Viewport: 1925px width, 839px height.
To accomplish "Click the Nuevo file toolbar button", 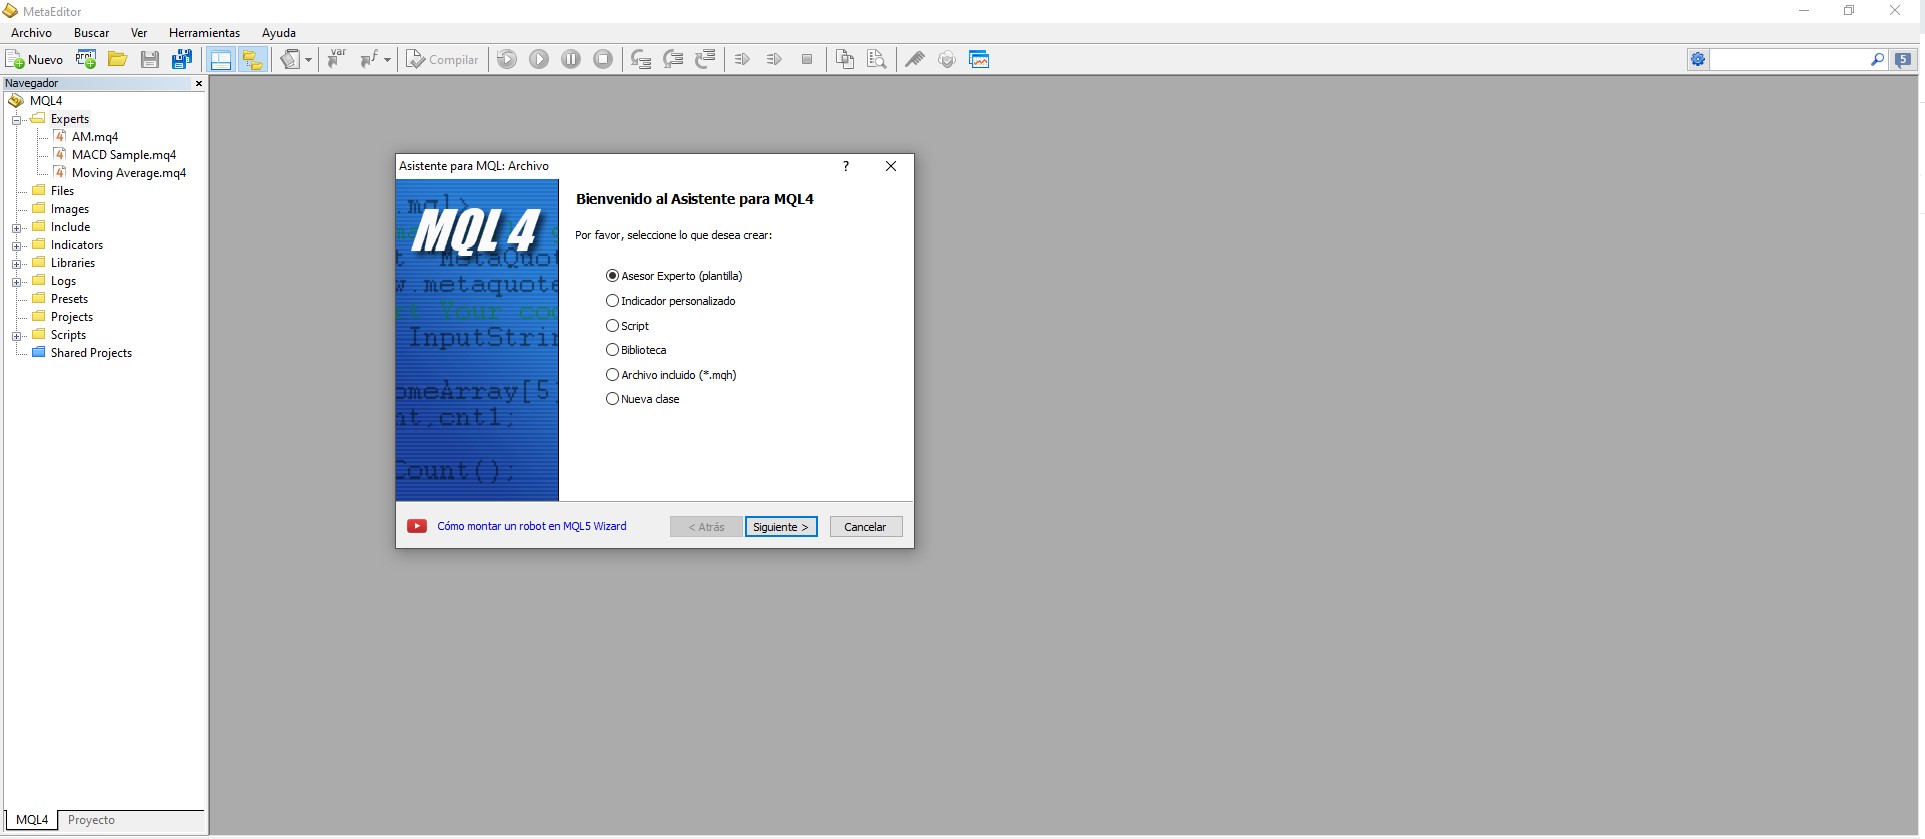I will (x=35, y=60).
